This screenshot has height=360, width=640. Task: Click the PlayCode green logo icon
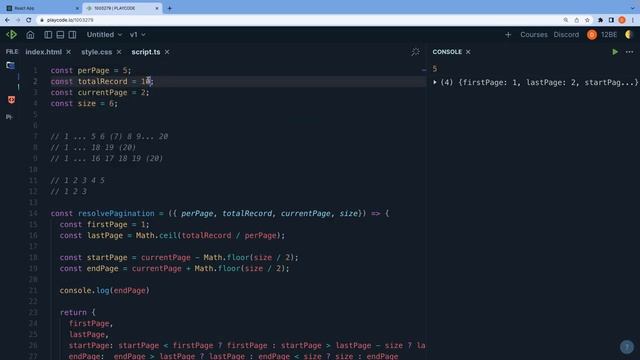point(11,35)
